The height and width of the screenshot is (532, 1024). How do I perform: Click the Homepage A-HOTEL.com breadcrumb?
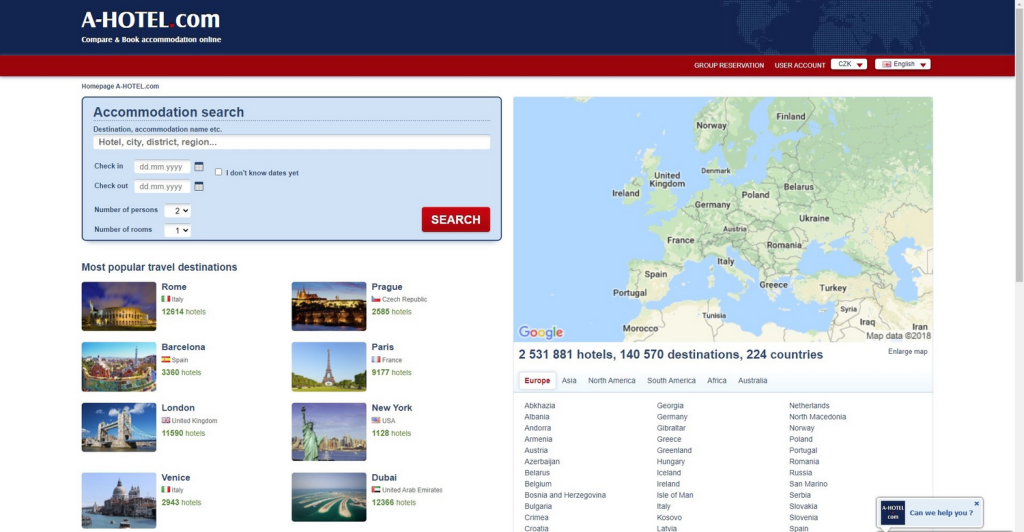(120, 86)
